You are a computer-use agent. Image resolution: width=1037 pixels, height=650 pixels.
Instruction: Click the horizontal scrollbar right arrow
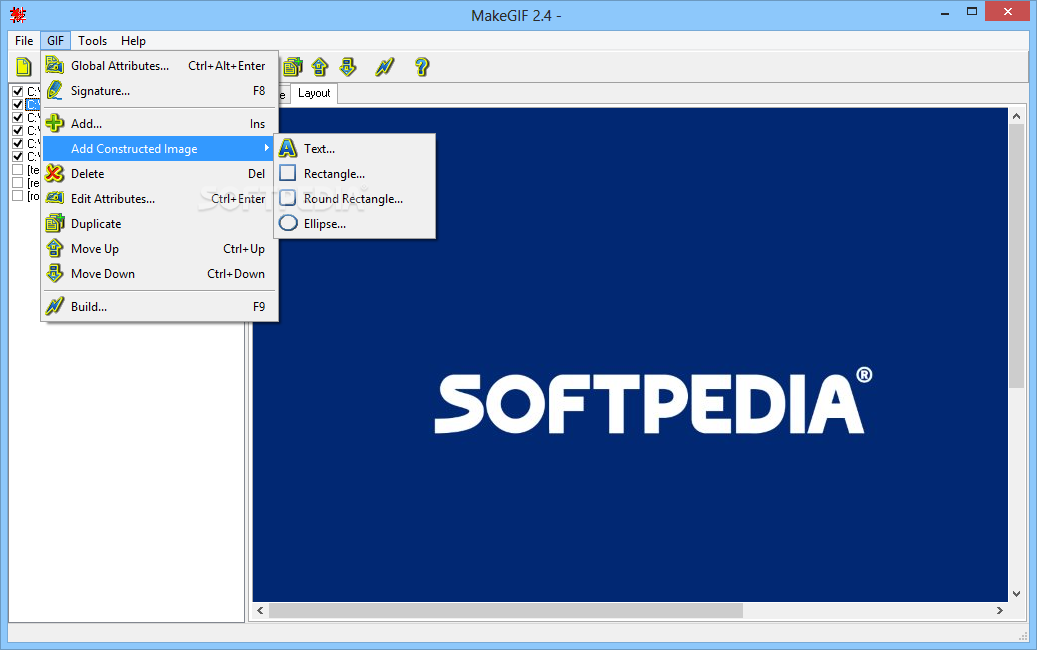1000,610
